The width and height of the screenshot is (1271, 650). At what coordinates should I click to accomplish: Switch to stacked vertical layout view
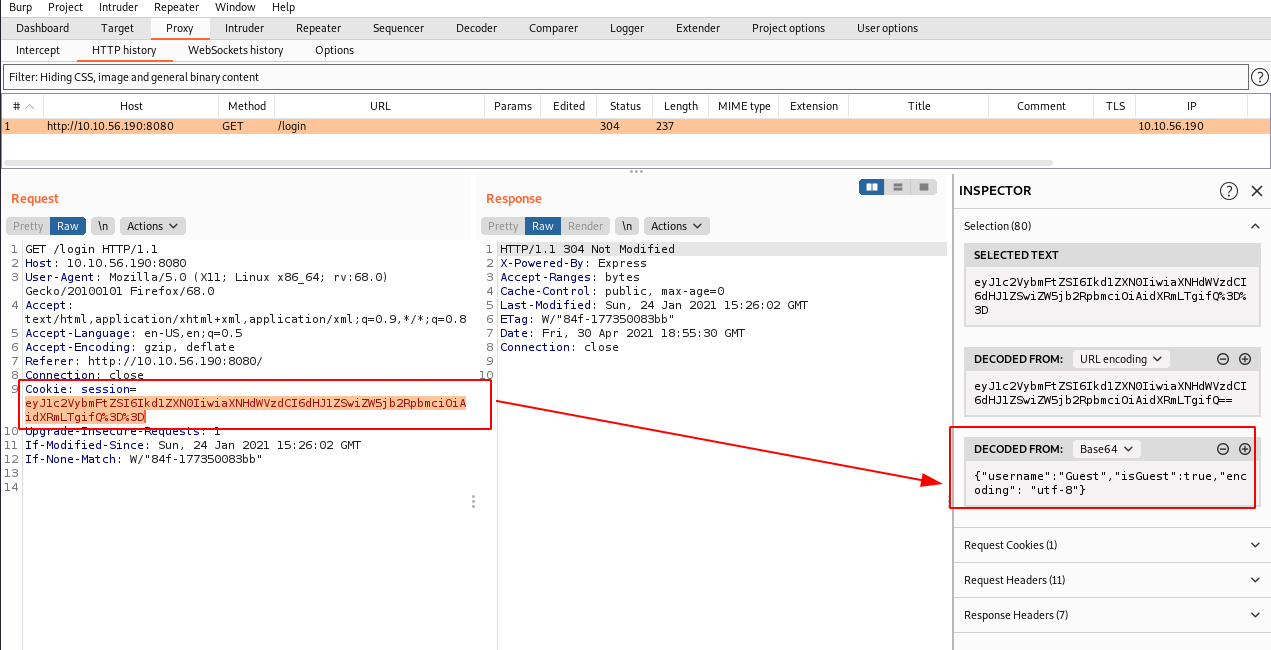(898, 187)
